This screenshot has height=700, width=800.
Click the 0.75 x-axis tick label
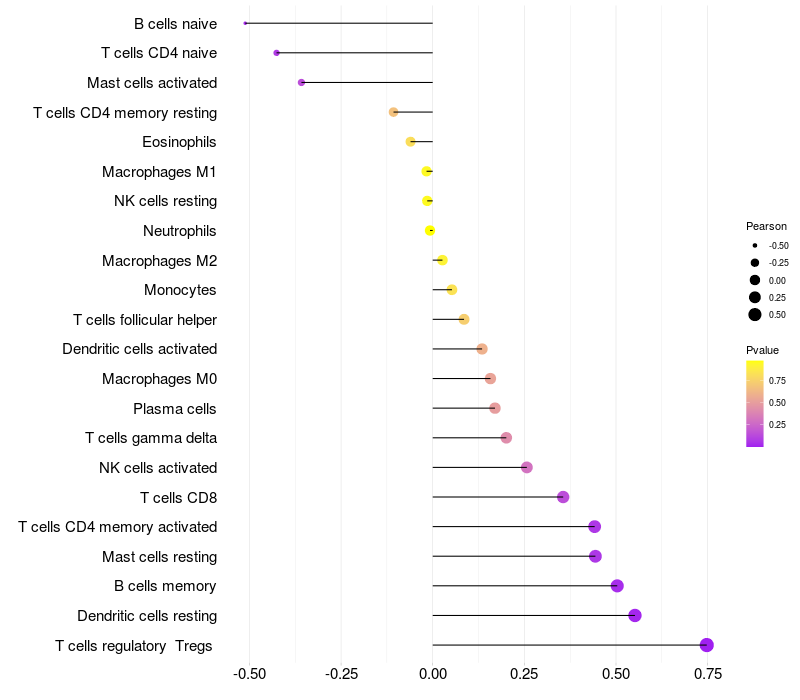point(708,674)
